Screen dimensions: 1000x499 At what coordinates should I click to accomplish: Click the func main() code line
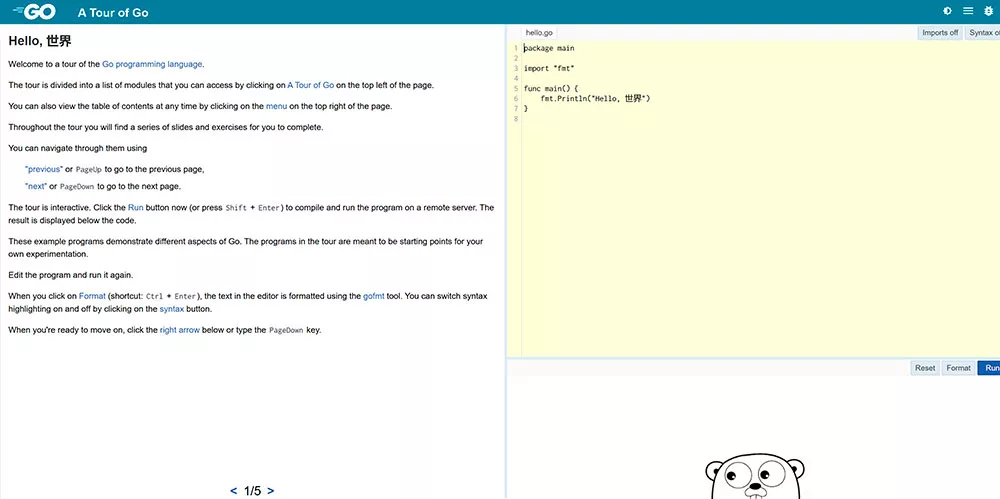[x=551, y=89]
